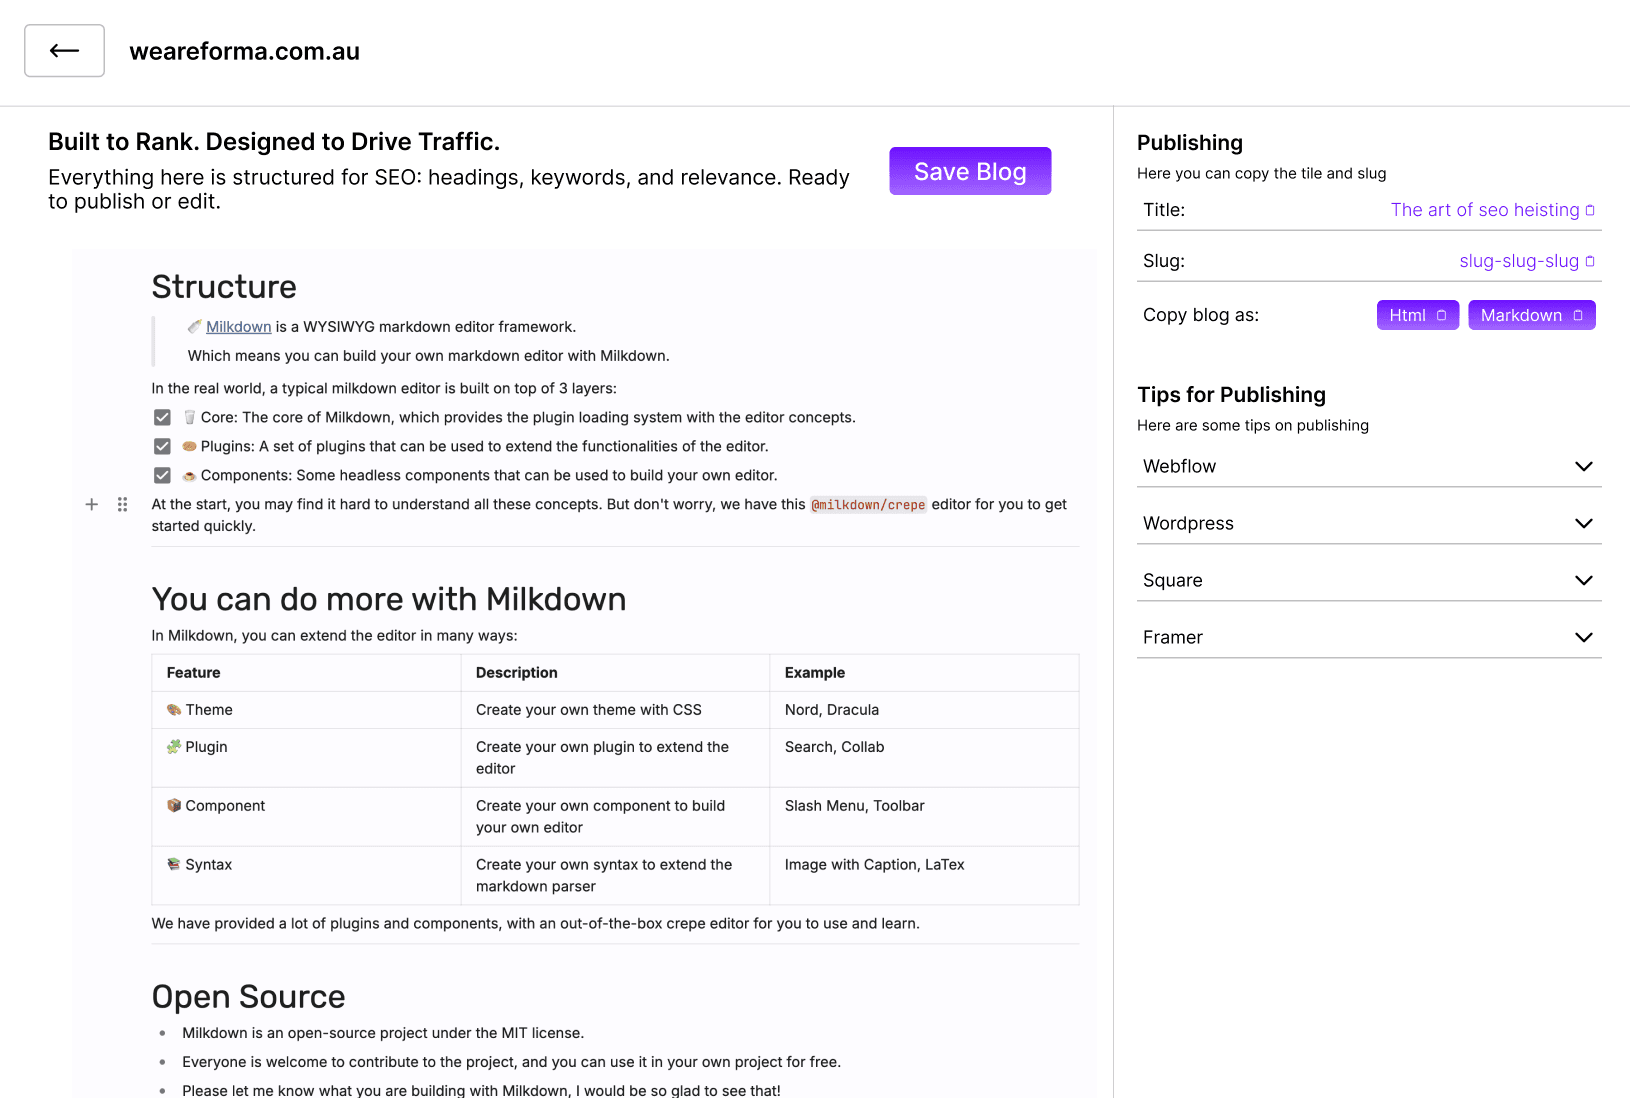Uncheck the Plugins layer checkbox

point(162,446)
